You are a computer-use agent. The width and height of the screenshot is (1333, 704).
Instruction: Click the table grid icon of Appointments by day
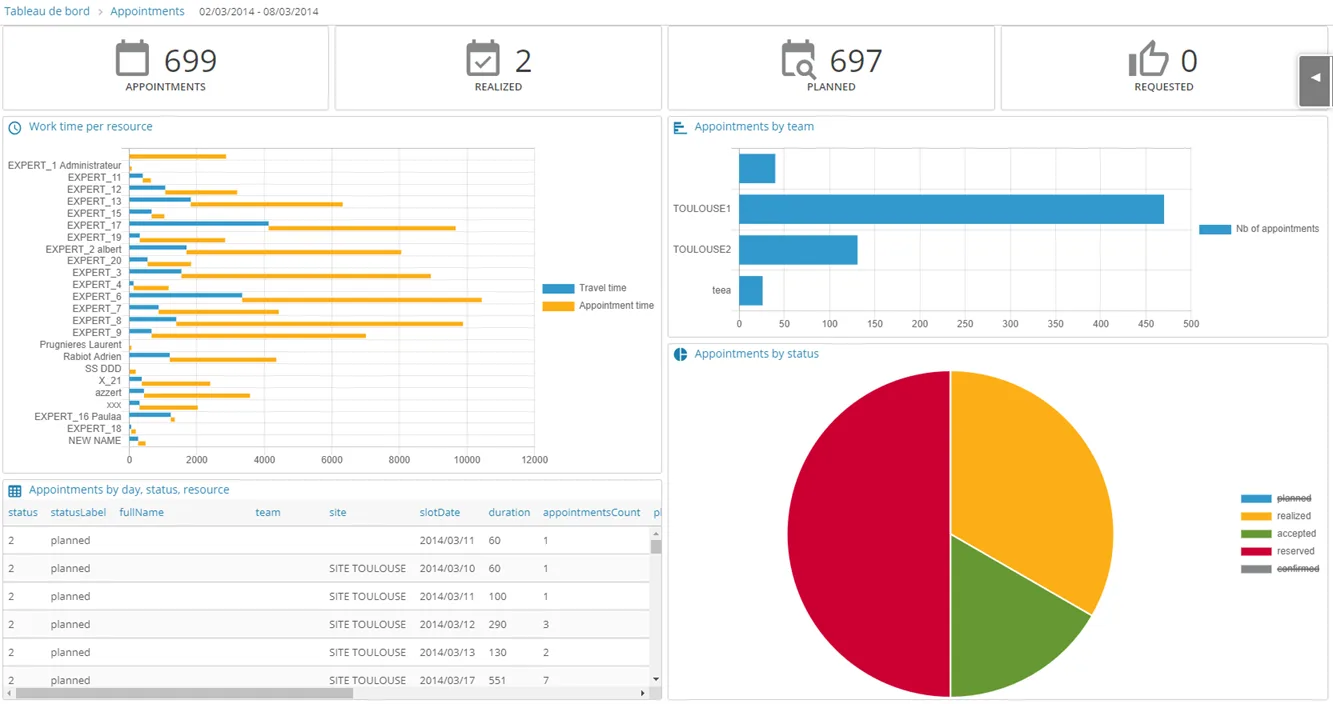click(15, 491)
